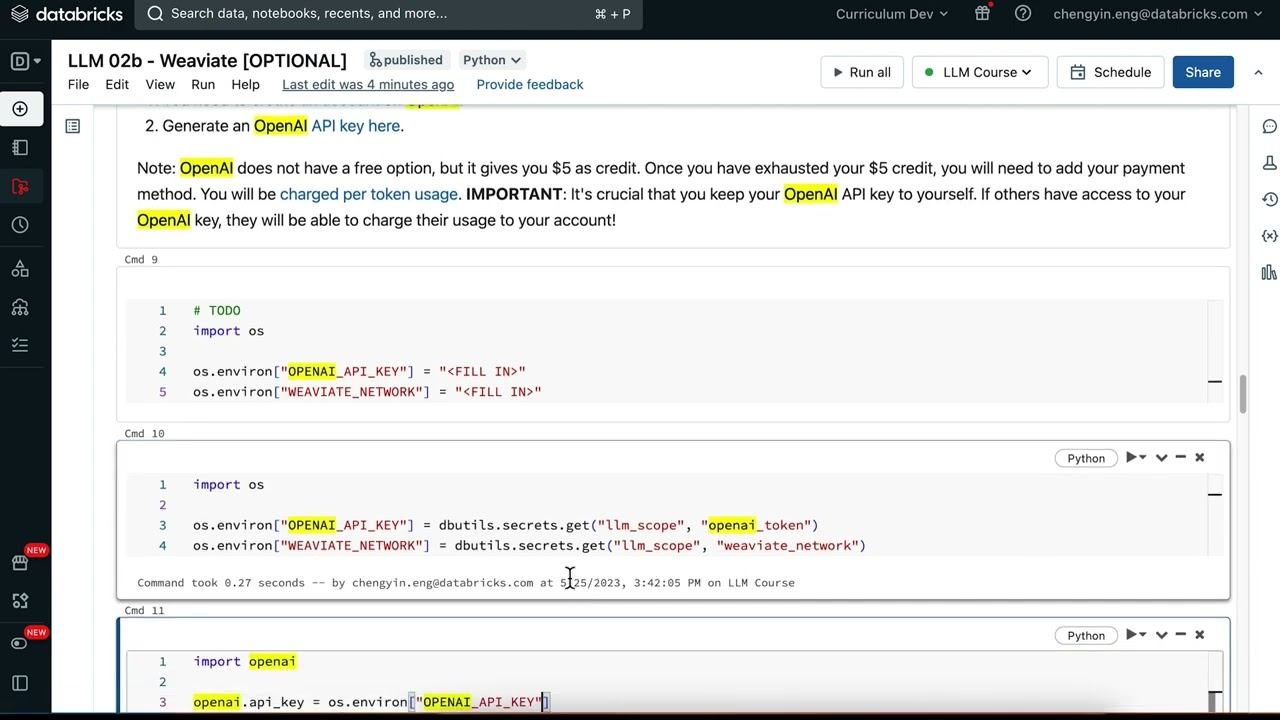
Task: Open the Data shapes icon in sidebar
Action: (x=20, y=268)
